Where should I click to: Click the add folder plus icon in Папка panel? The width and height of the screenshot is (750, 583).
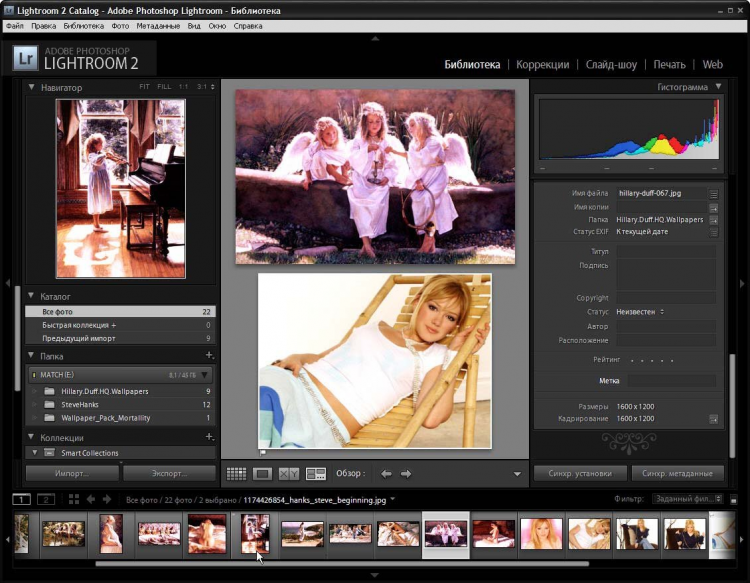[x=209, y=355]
